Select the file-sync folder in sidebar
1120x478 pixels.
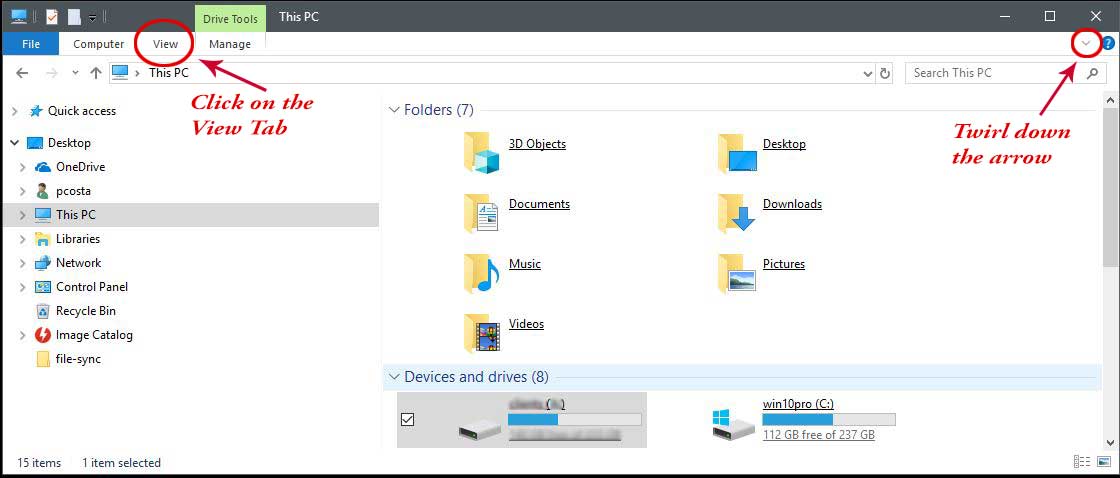click(79, 359)
